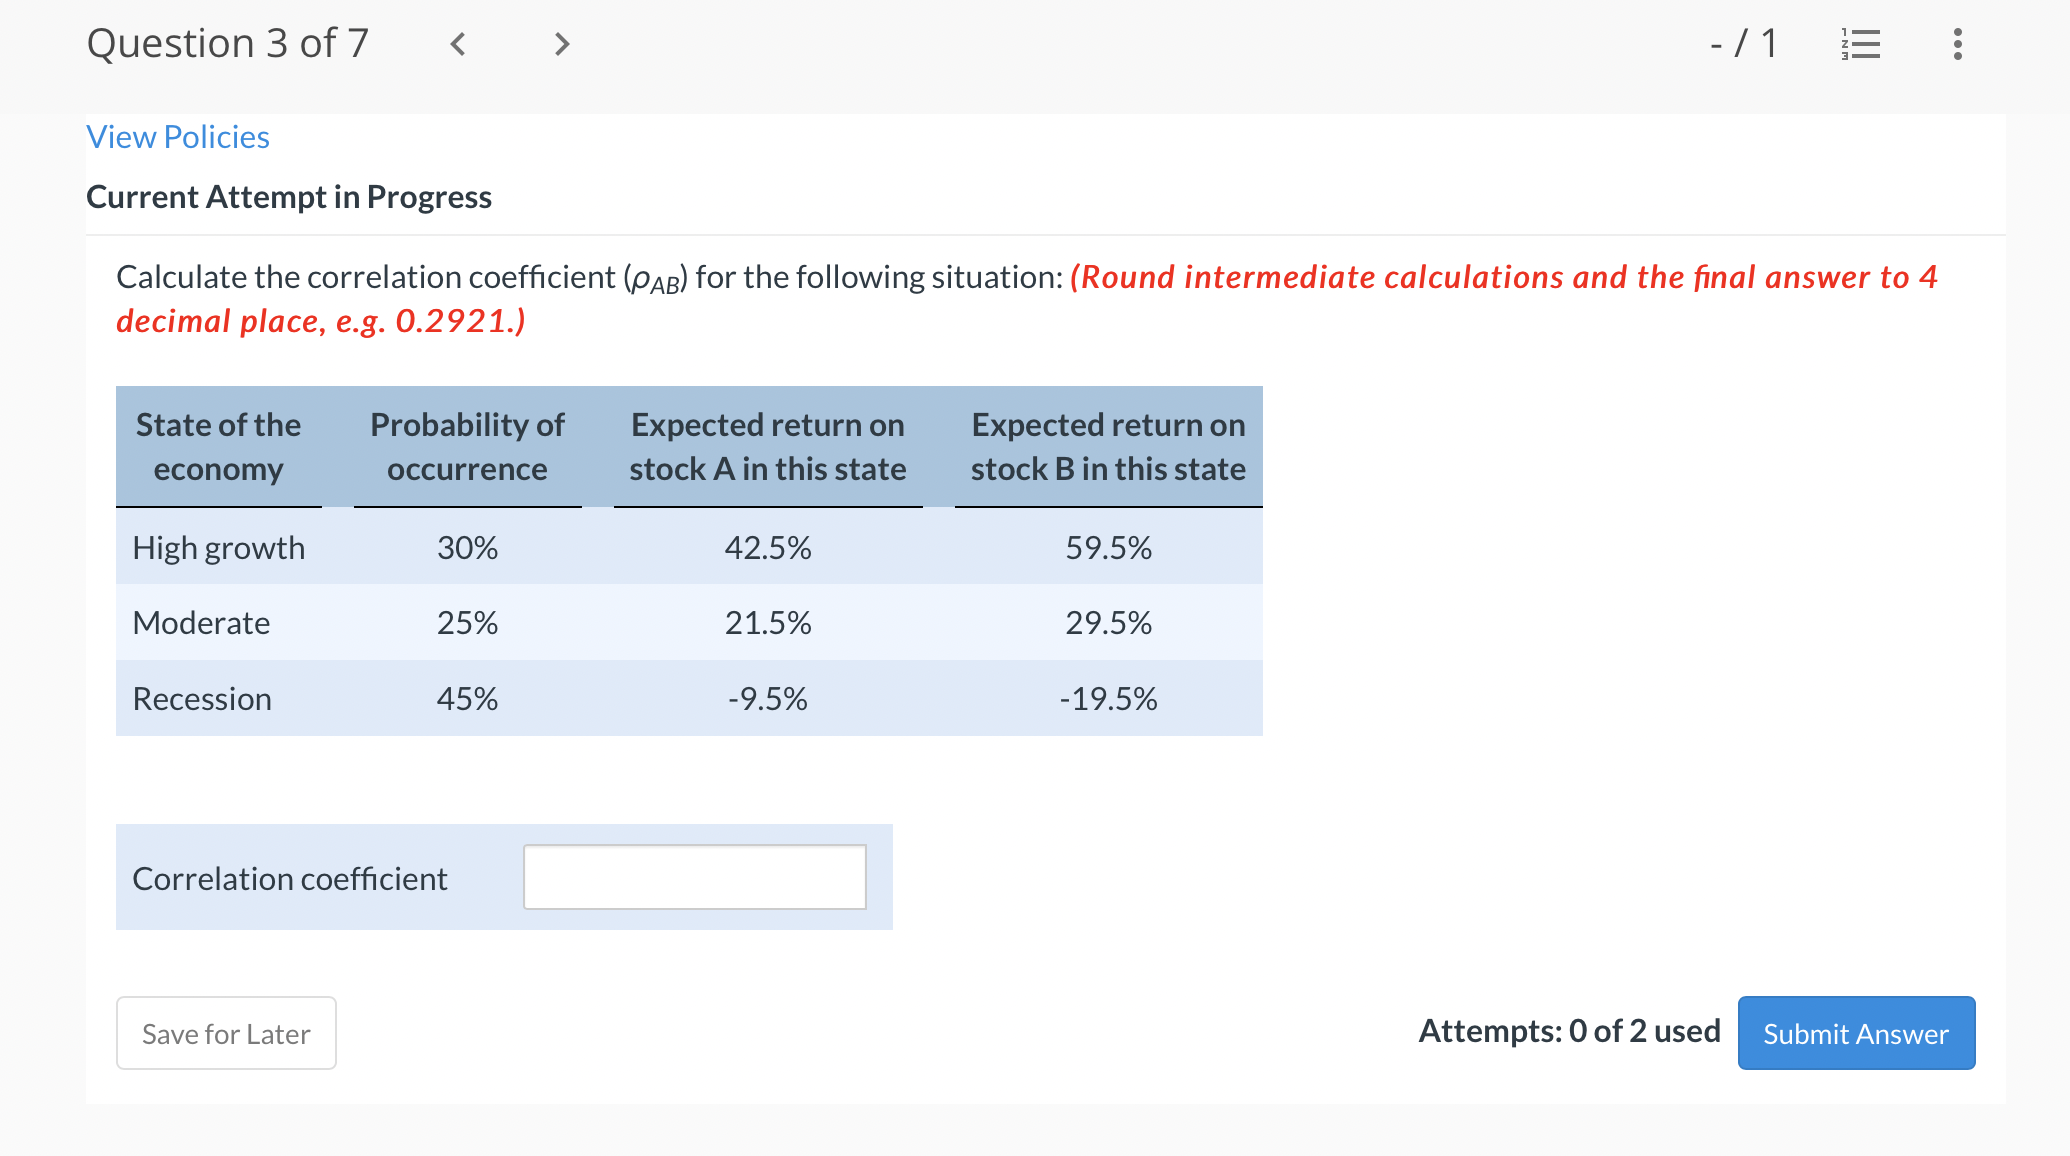Viewport: 2070px width, 1156px height.
Task: Show the quiz question navigator icon
Action: (x=1860, y=43)
